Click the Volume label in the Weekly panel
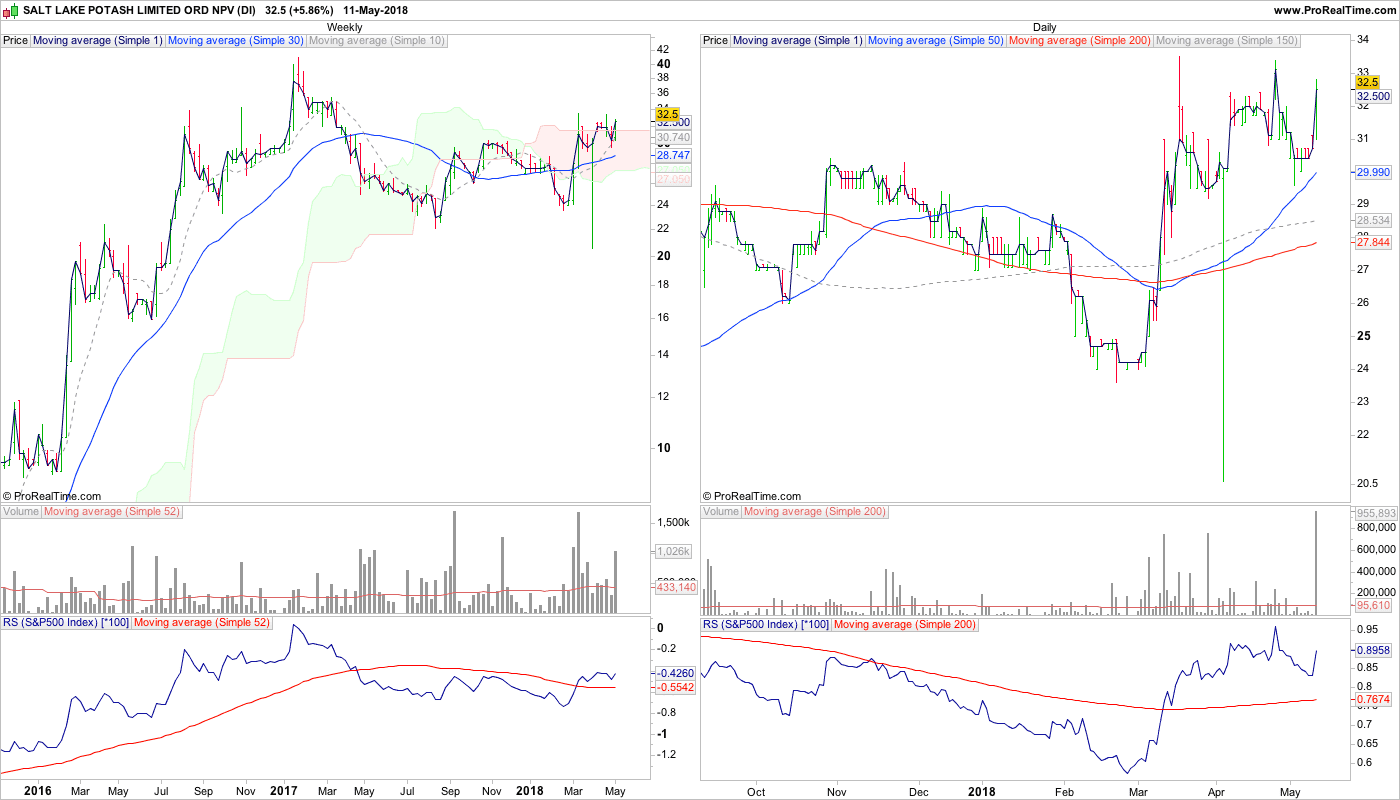Image resolution: width=1400 pixels, height=800 pixels. [x=21, y=512]
